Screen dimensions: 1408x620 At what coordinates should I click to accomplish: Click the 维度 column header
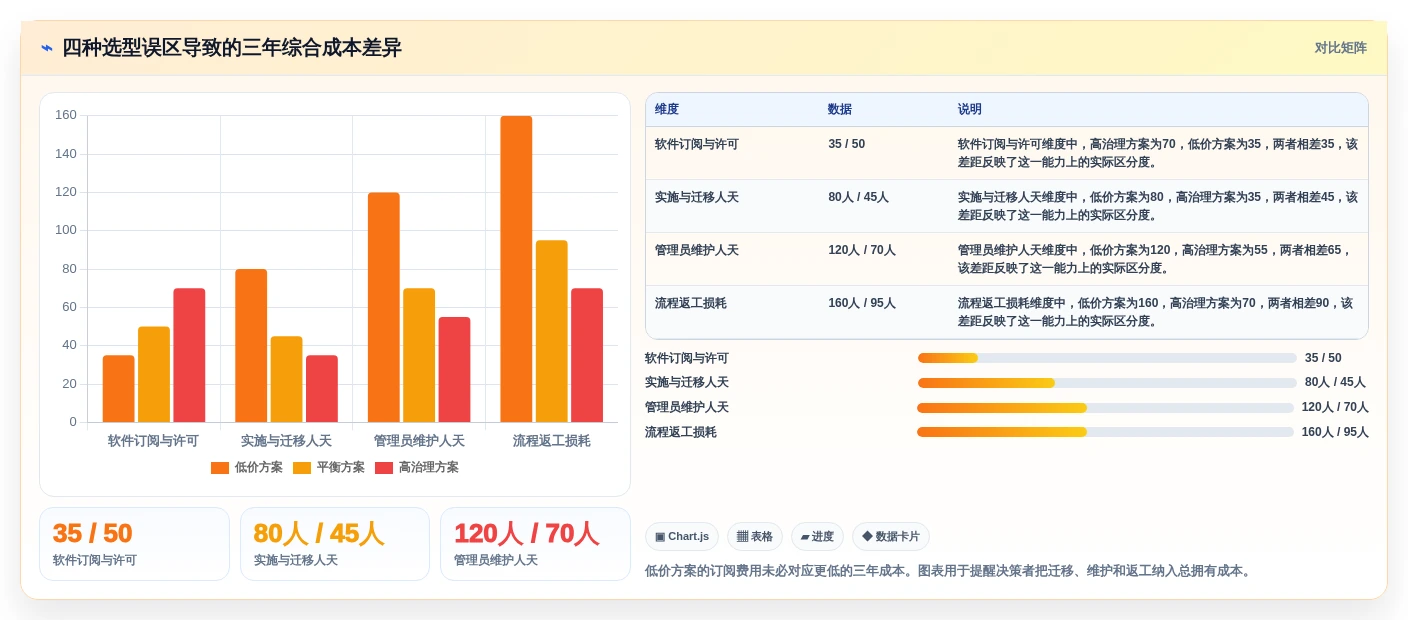[x=667, y=110]
